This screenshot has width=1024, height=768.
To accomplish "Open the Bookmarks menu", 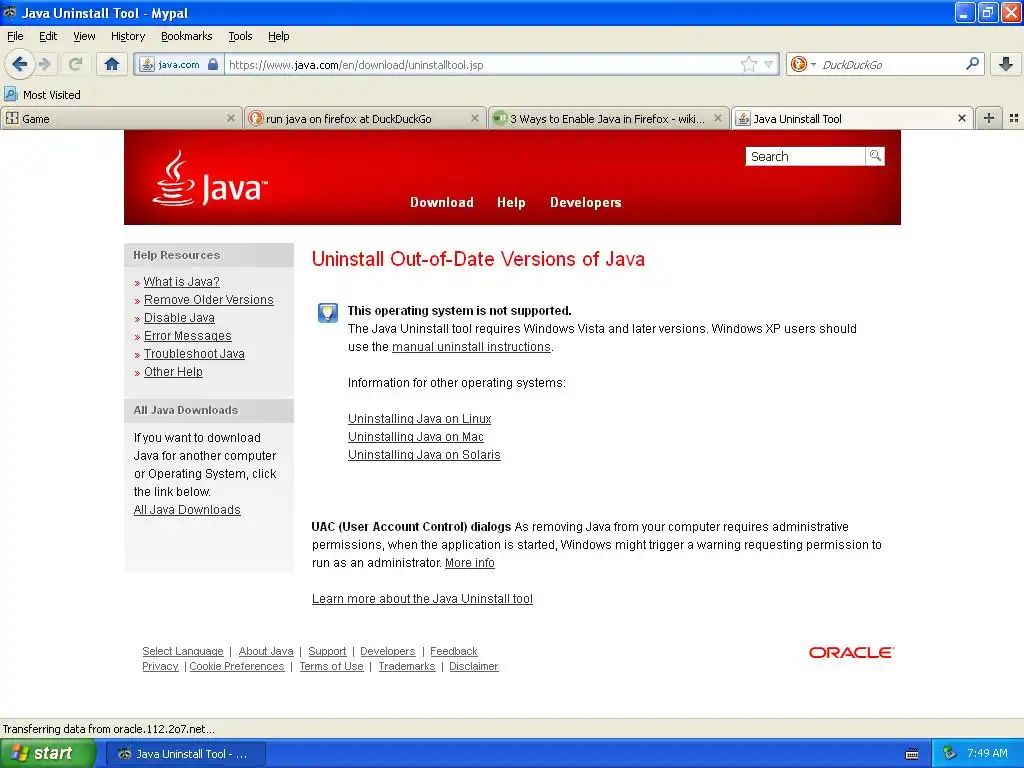I will (x=187, y=36).
